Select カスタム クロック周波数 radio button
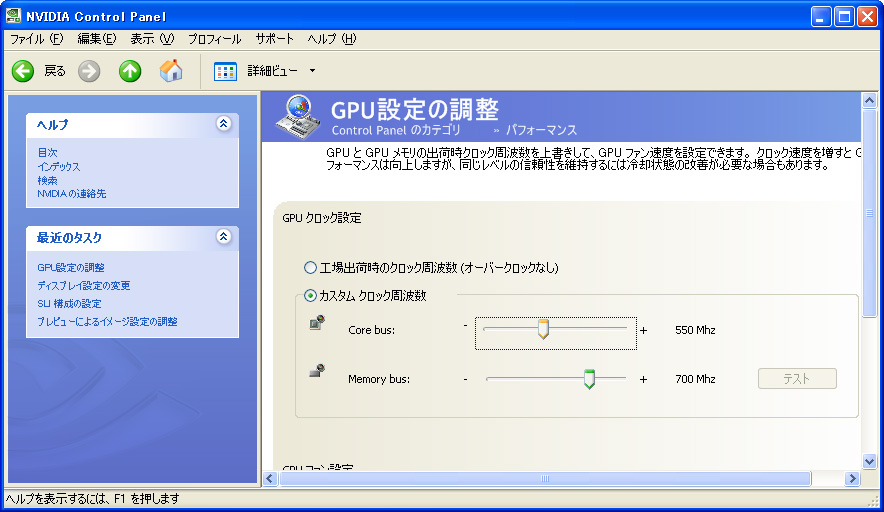 pyautogui.click(x=310, y=295)
